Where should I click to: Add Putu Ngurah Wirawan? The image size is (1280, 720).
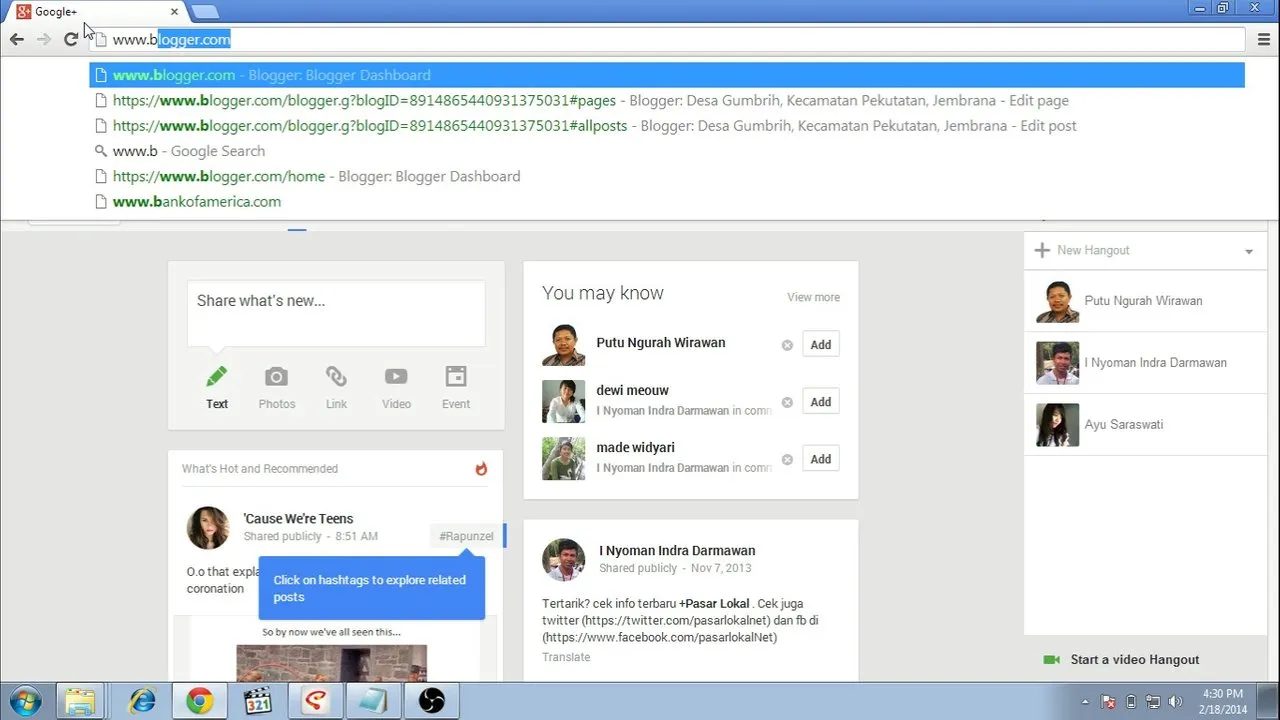pyautogui.click(x=821, y=344)
